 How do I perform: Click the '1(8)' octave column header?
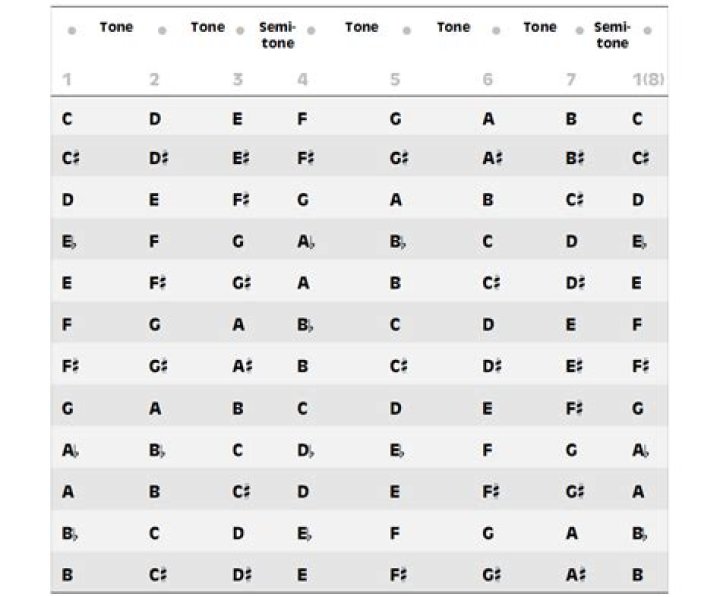(x=648, y=79)
